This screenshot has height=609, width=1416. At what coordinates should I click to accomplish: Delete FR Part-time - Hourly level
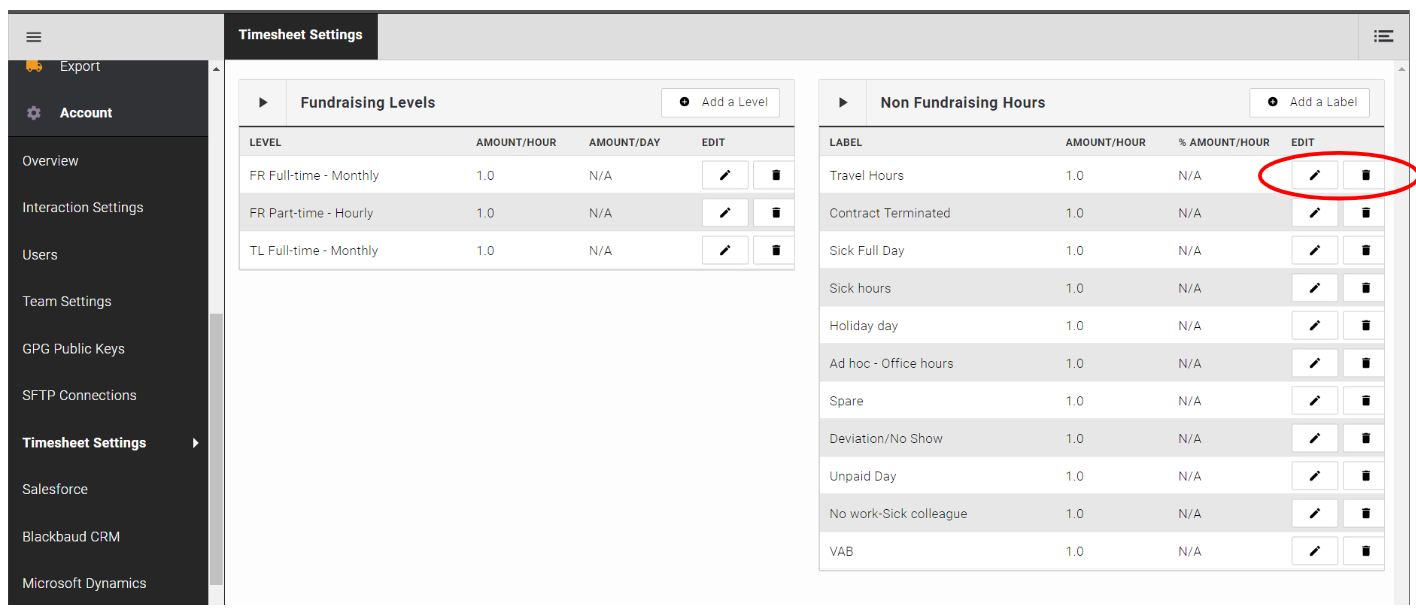click(x=775, y=213)
